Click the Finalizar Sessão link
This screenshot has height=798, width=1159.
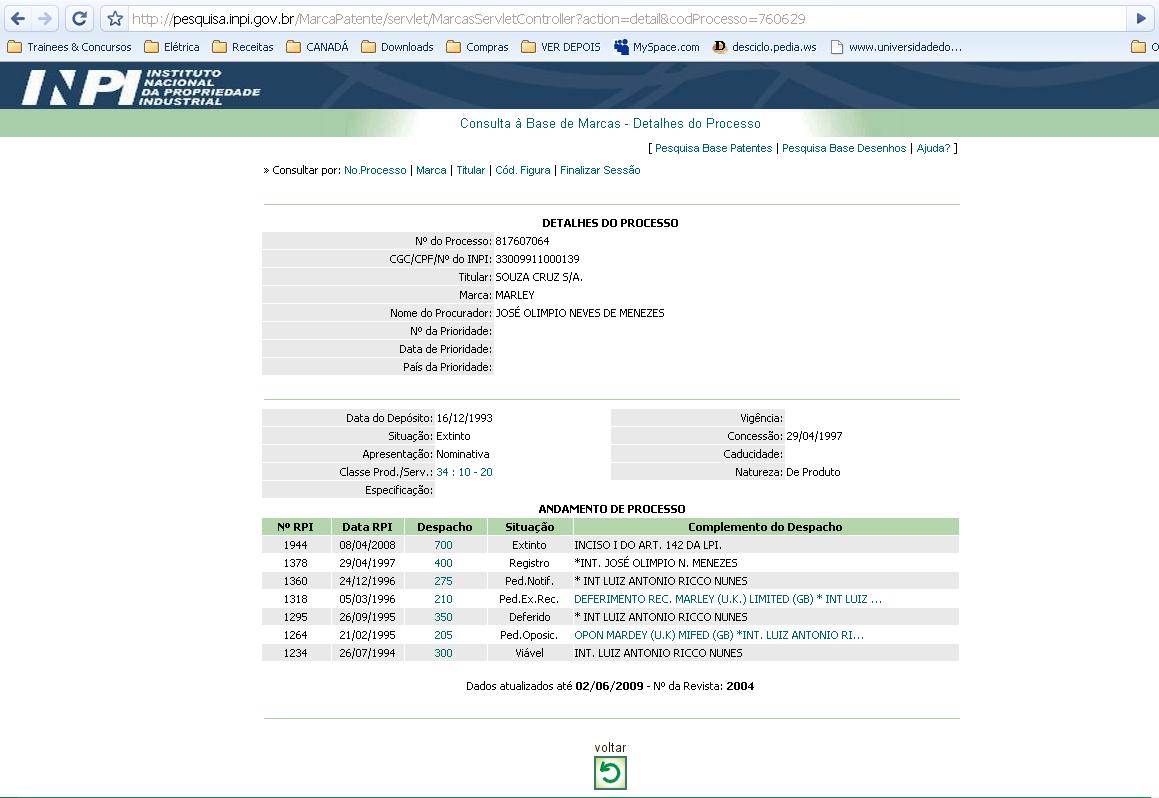pyautogui.click(x=600, y=170)
